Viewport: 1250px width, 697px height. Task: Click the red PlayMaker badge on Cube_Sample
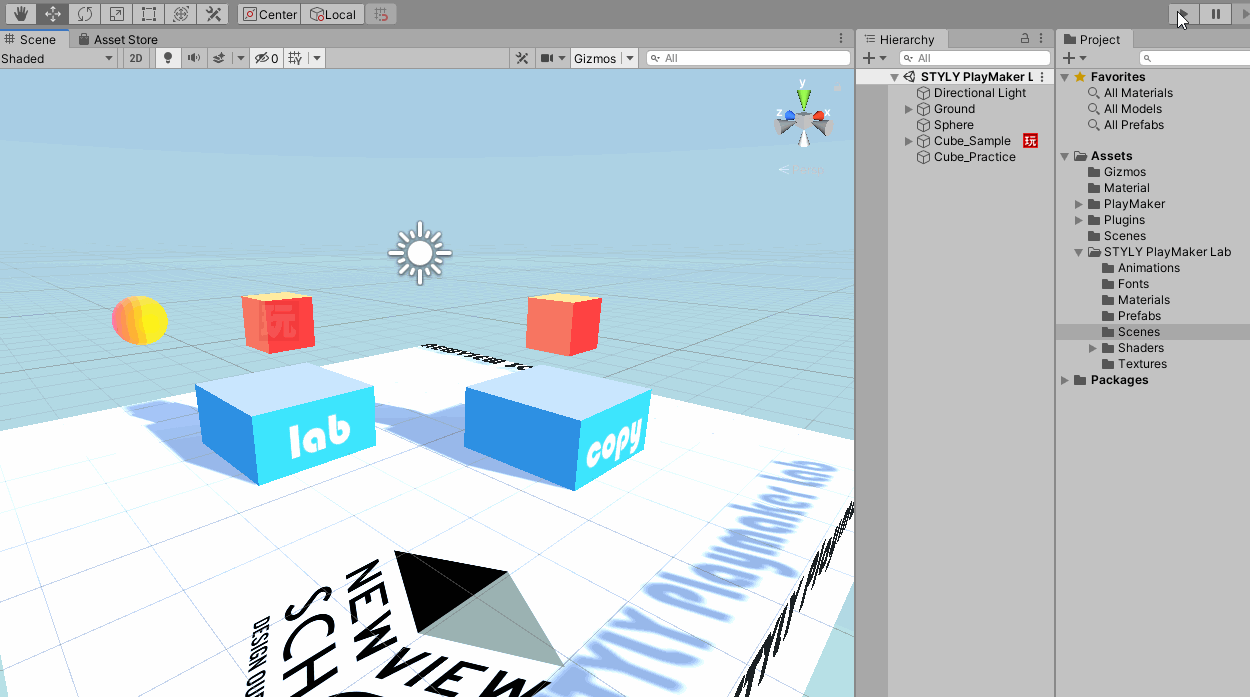pos(1031,141)
